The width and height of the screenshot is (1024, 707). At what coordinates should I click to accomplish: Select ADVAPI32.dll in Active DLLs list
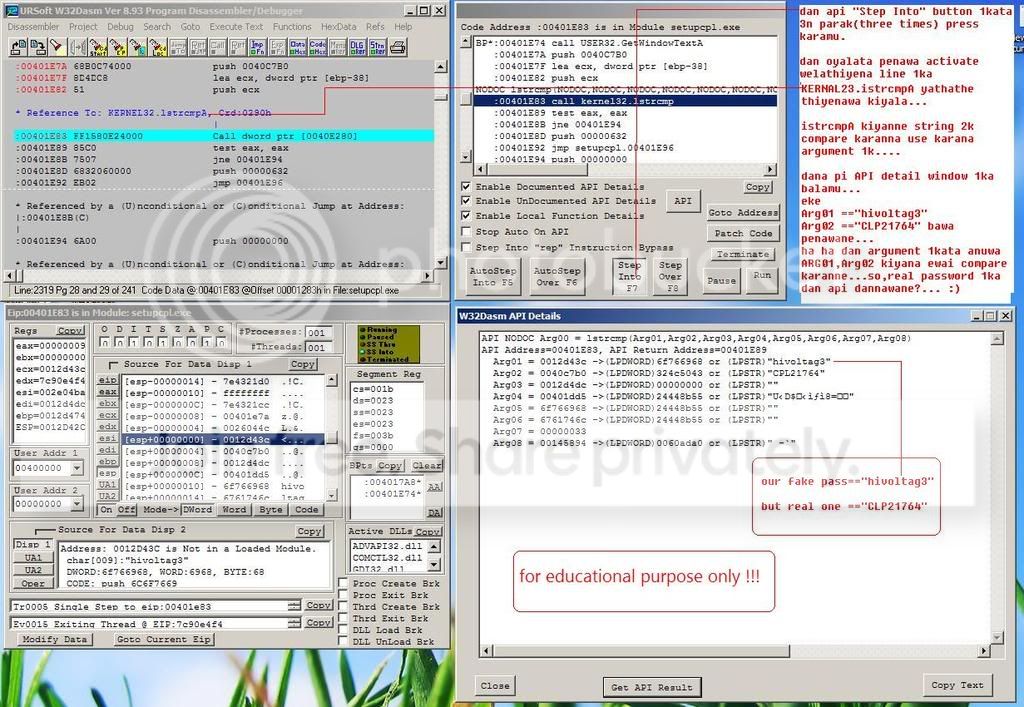click(387, 546)
